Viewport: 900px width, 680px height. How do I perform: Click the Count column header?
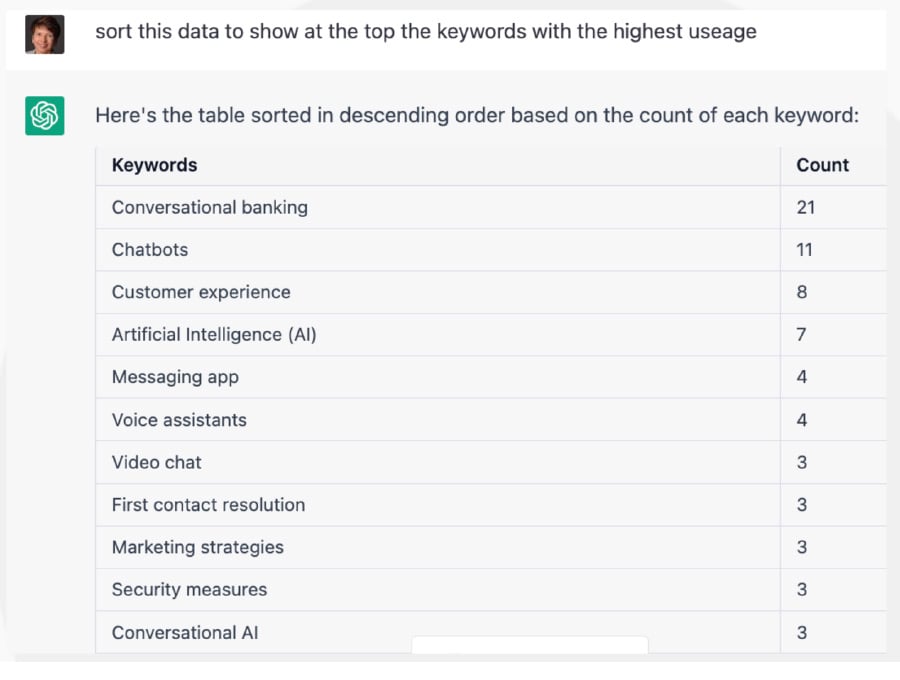[x=822, y=165]
